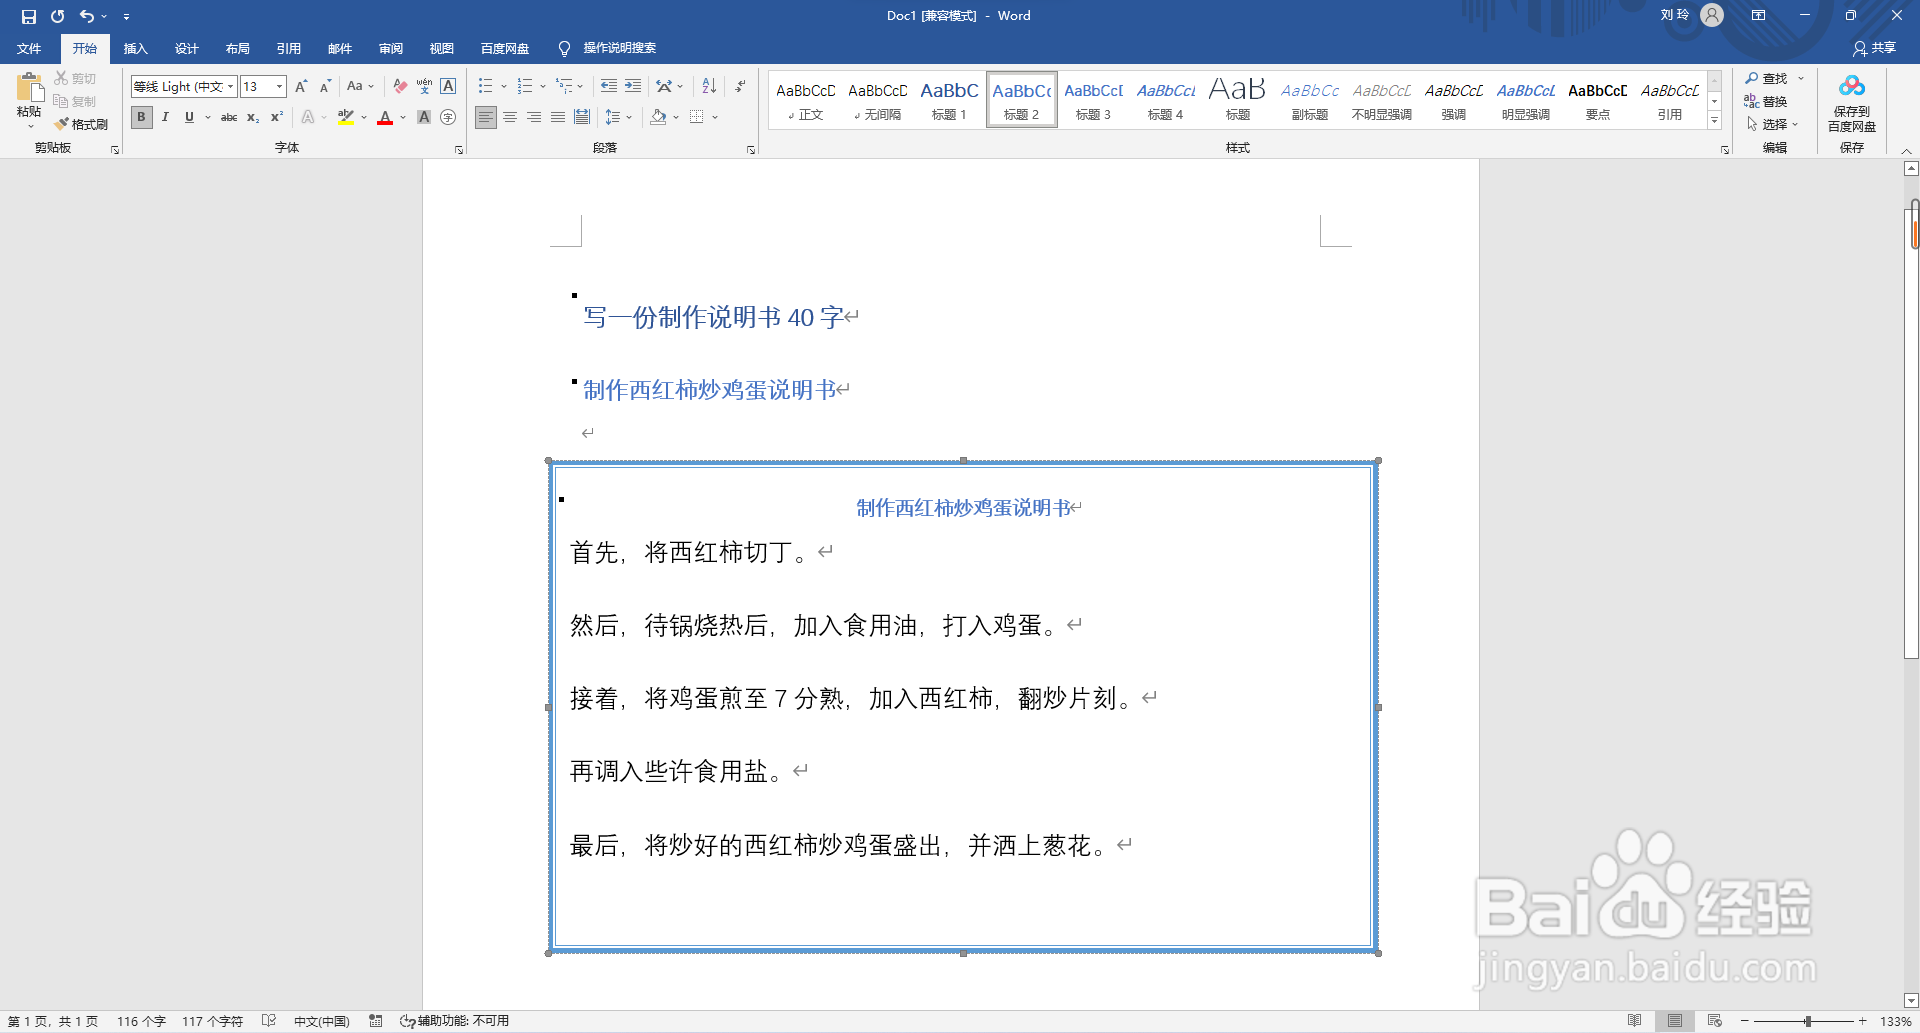Toggle center alignment
The image size is (1920, 1033).
pos(510,117)
